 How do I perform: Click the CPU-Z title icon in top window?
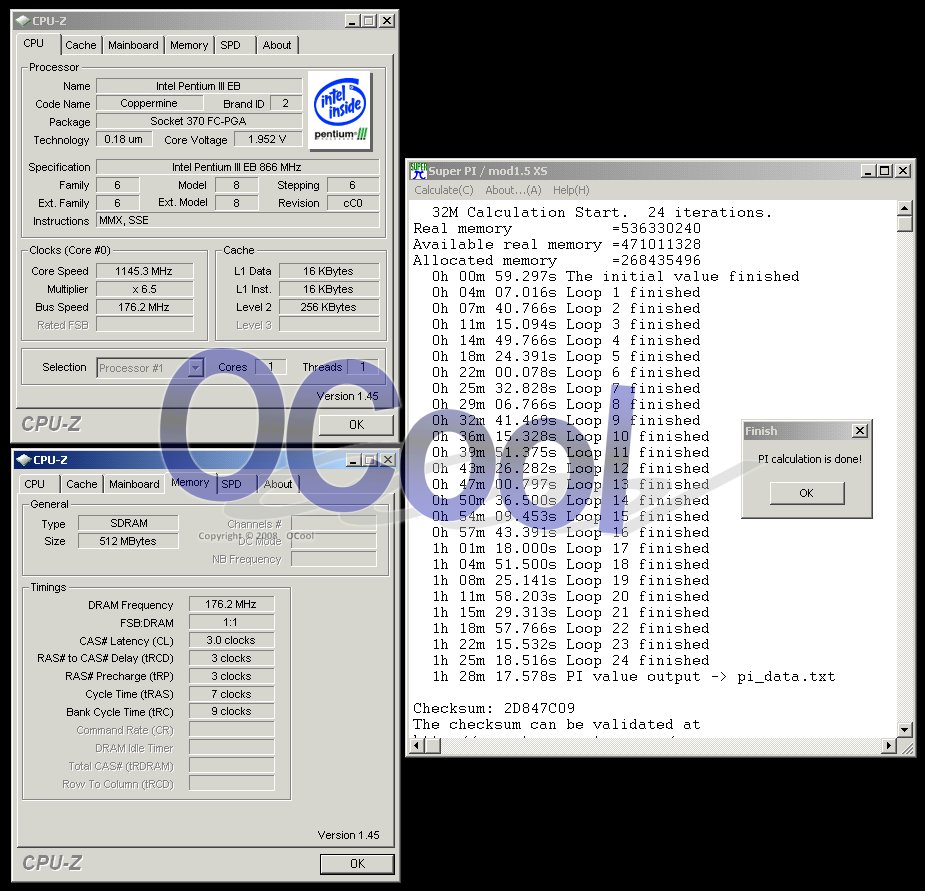22,21
